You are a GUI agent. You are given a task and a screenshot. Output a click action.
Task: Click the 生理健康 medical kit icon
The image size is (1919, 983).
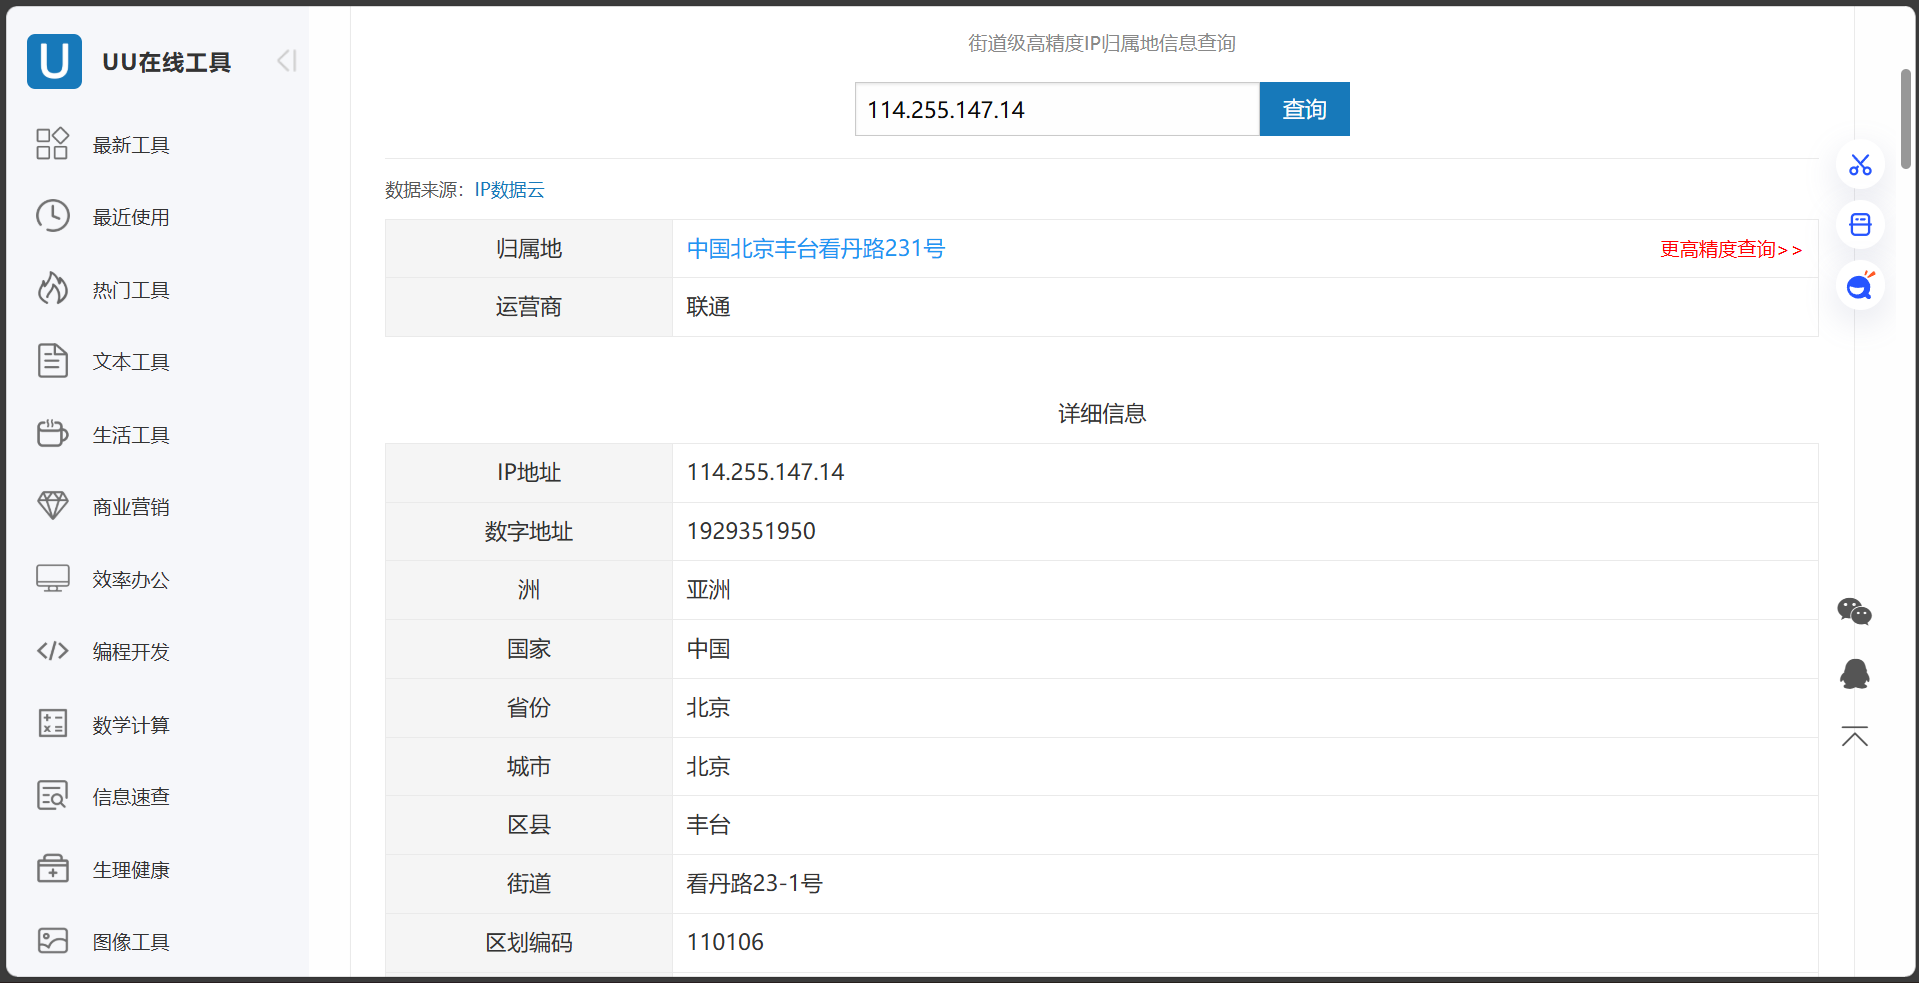point(52,869)
